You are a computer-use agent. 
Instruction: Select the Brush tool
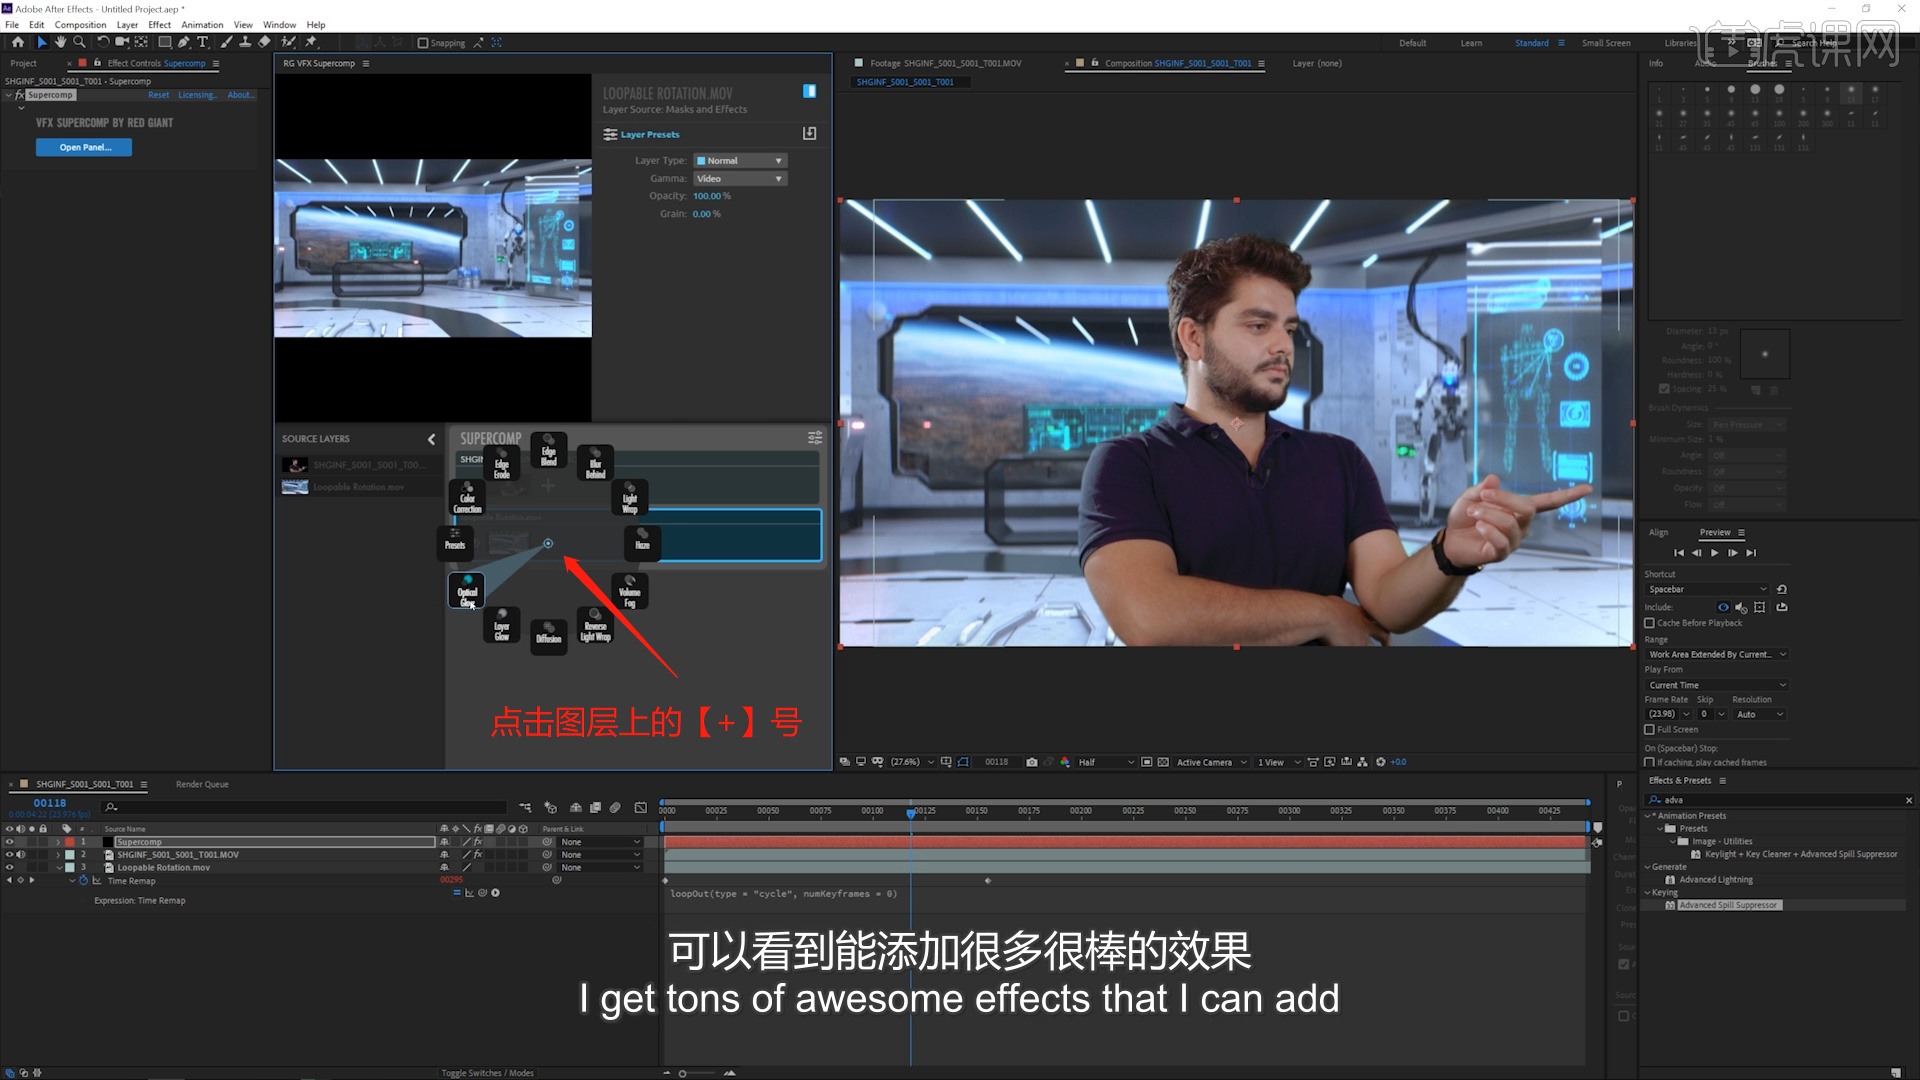click(x=226, y=42)
